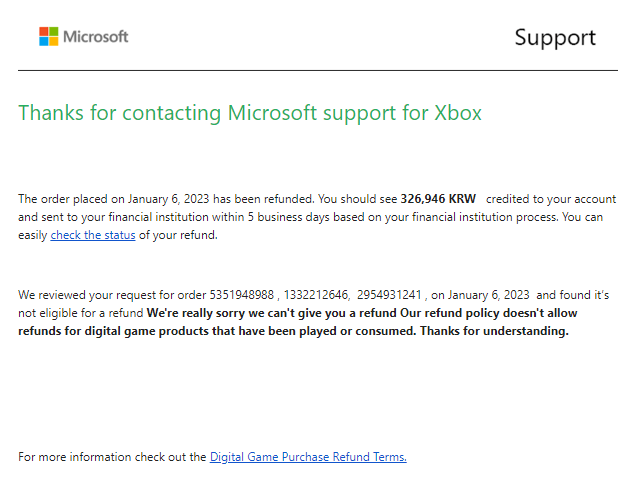
Task: Click "of your refund" text after link
Action: [x=178, y=235]
